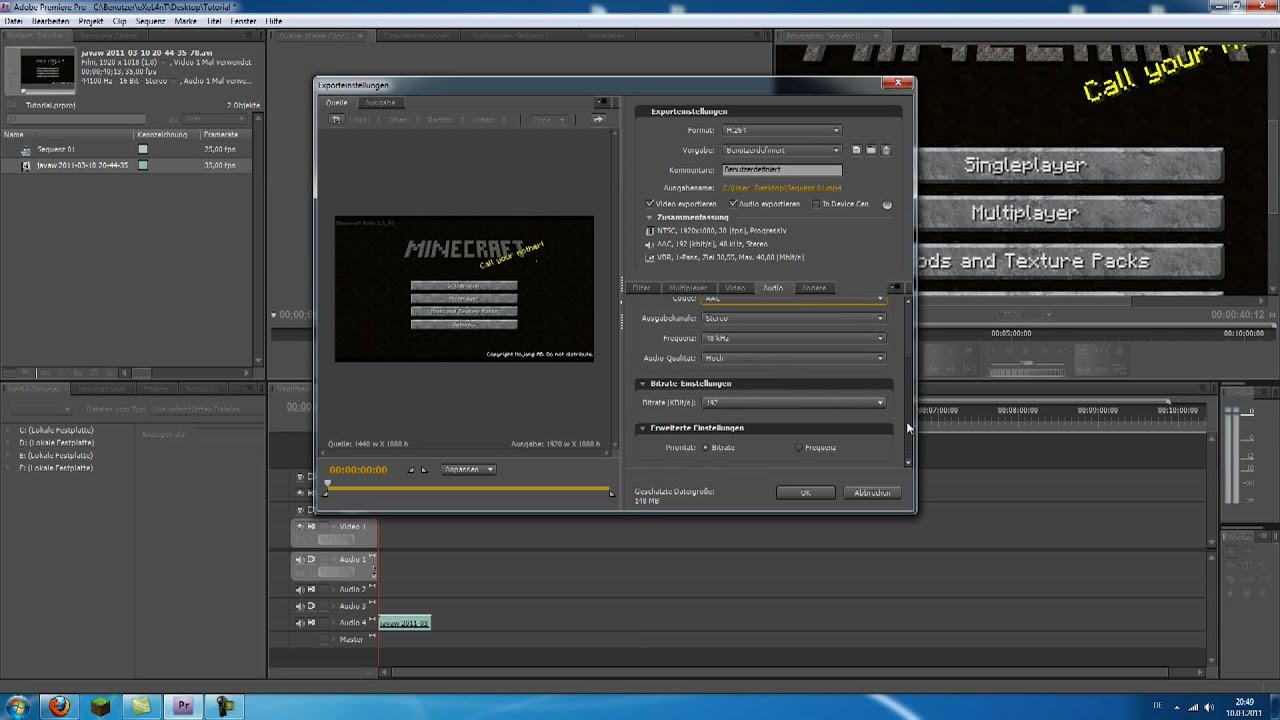Toggle sync lock on Video 1 track
1280x720 pixels.
[312, 526]
